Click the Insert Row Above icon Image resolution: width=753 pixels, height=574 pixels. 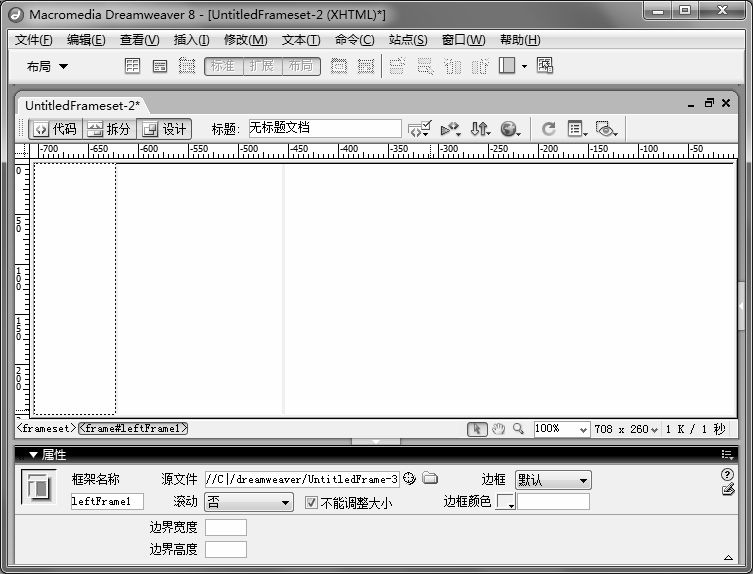pos(397,66)
